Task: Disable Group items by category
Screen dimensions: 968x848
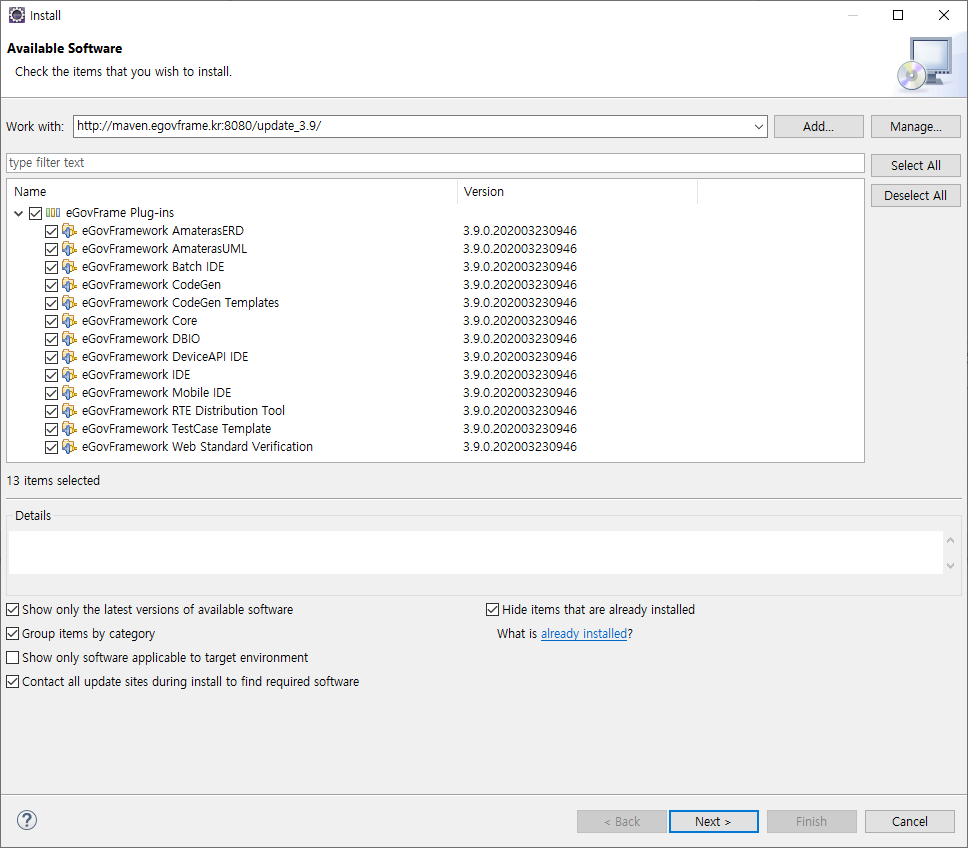Action: [x=13, y=634]
